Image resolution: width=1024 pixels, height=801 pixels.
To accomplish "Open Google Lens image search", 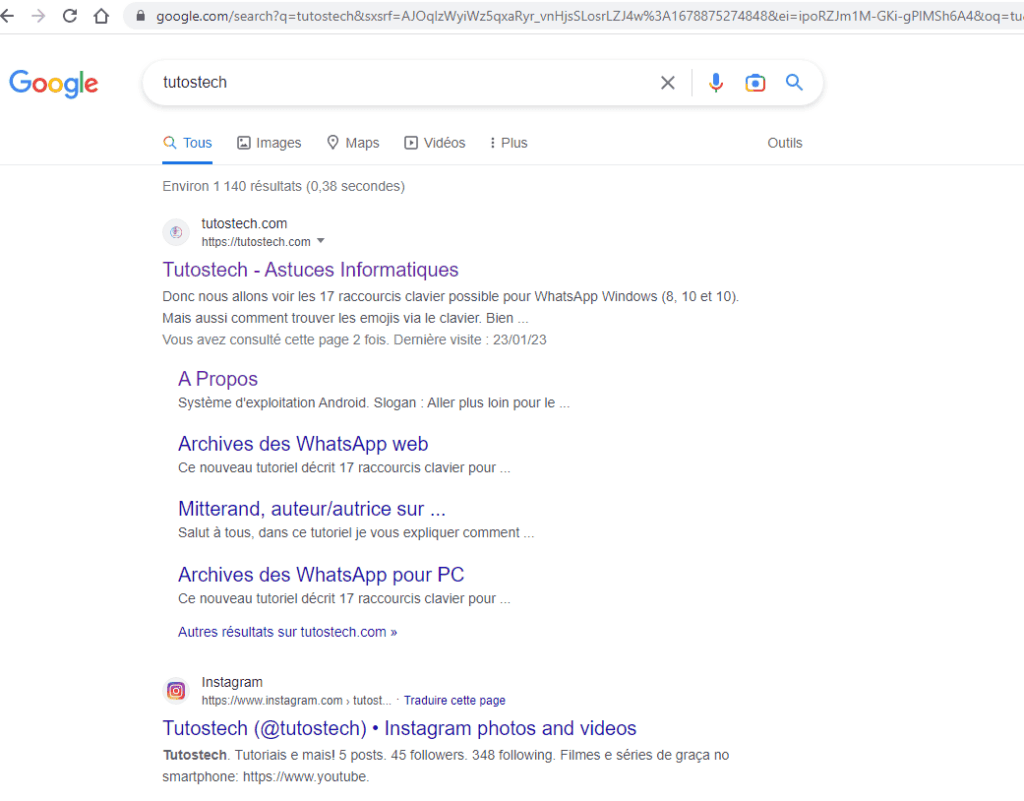I will [755, 82].
